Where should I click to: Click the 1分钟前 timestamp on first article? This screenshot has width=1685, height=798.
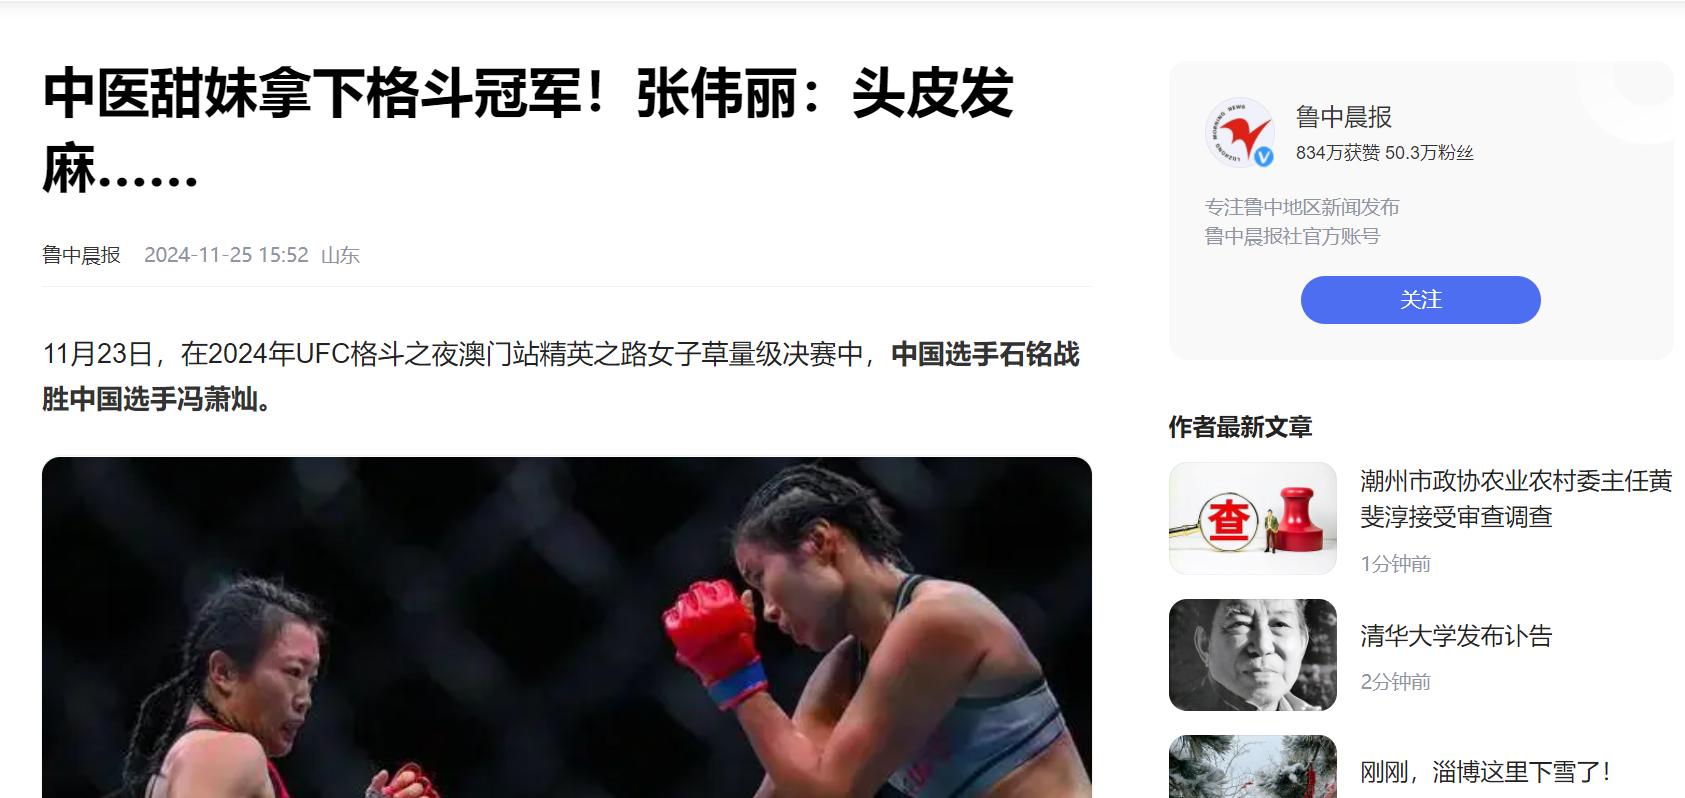(x=1395, y=564)
